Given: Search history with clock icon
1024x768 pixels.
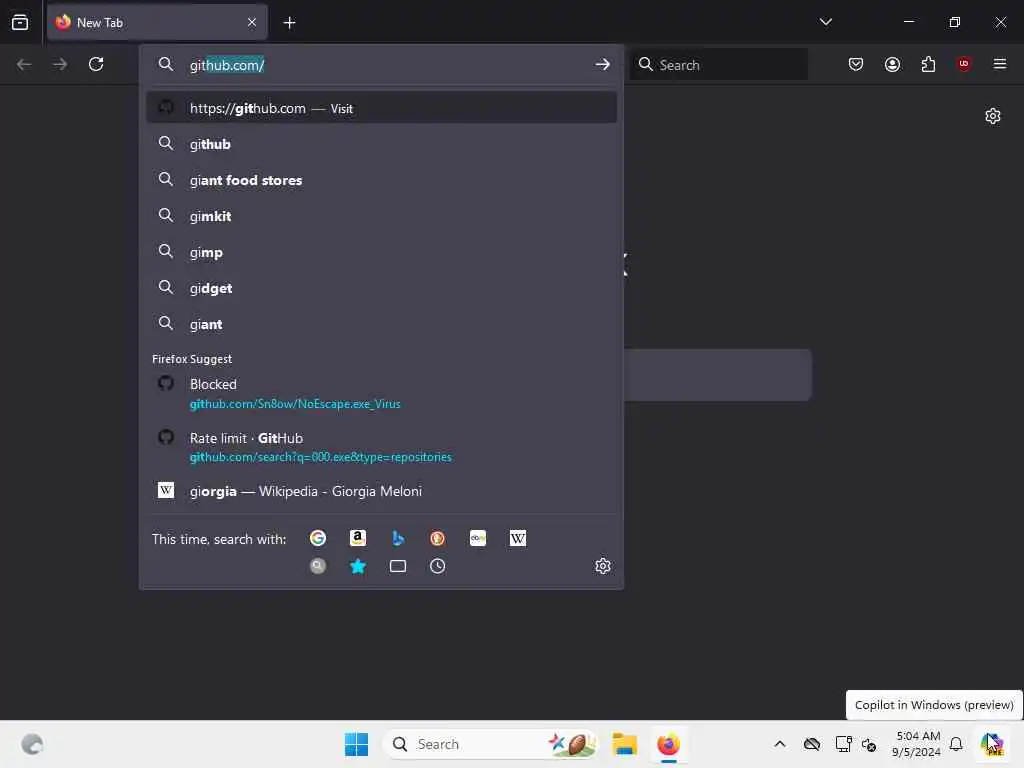Looking at the screenshot, I should [438, 566].
